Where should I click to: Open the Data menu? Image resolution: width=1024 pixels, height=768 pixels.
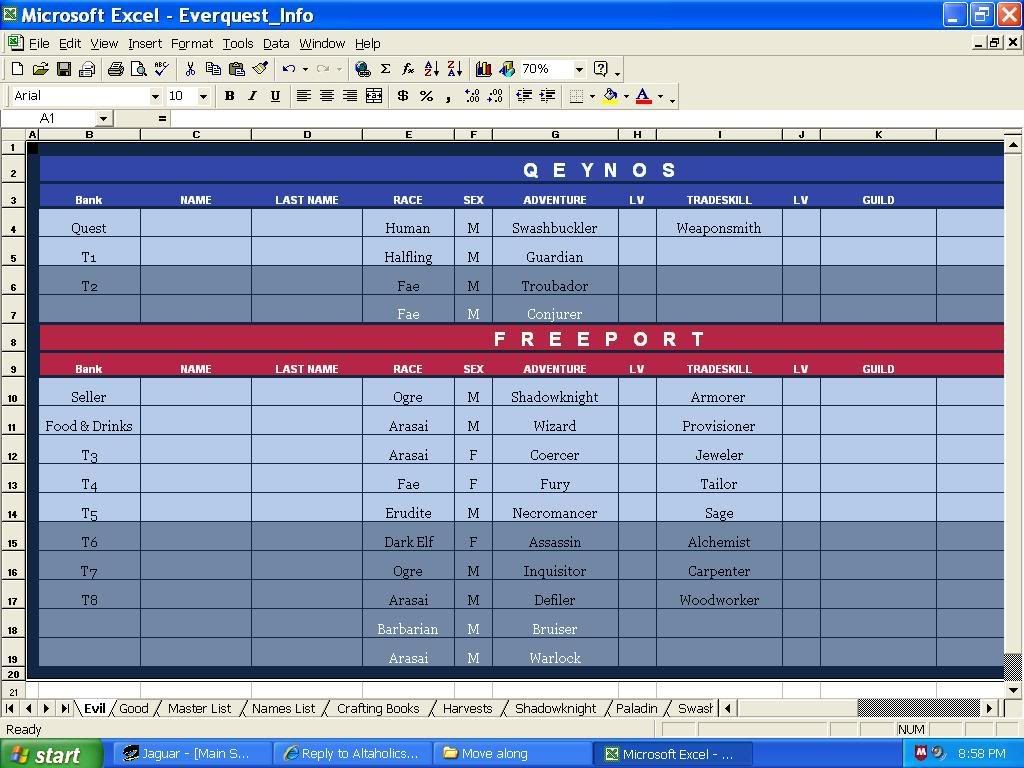276,43
